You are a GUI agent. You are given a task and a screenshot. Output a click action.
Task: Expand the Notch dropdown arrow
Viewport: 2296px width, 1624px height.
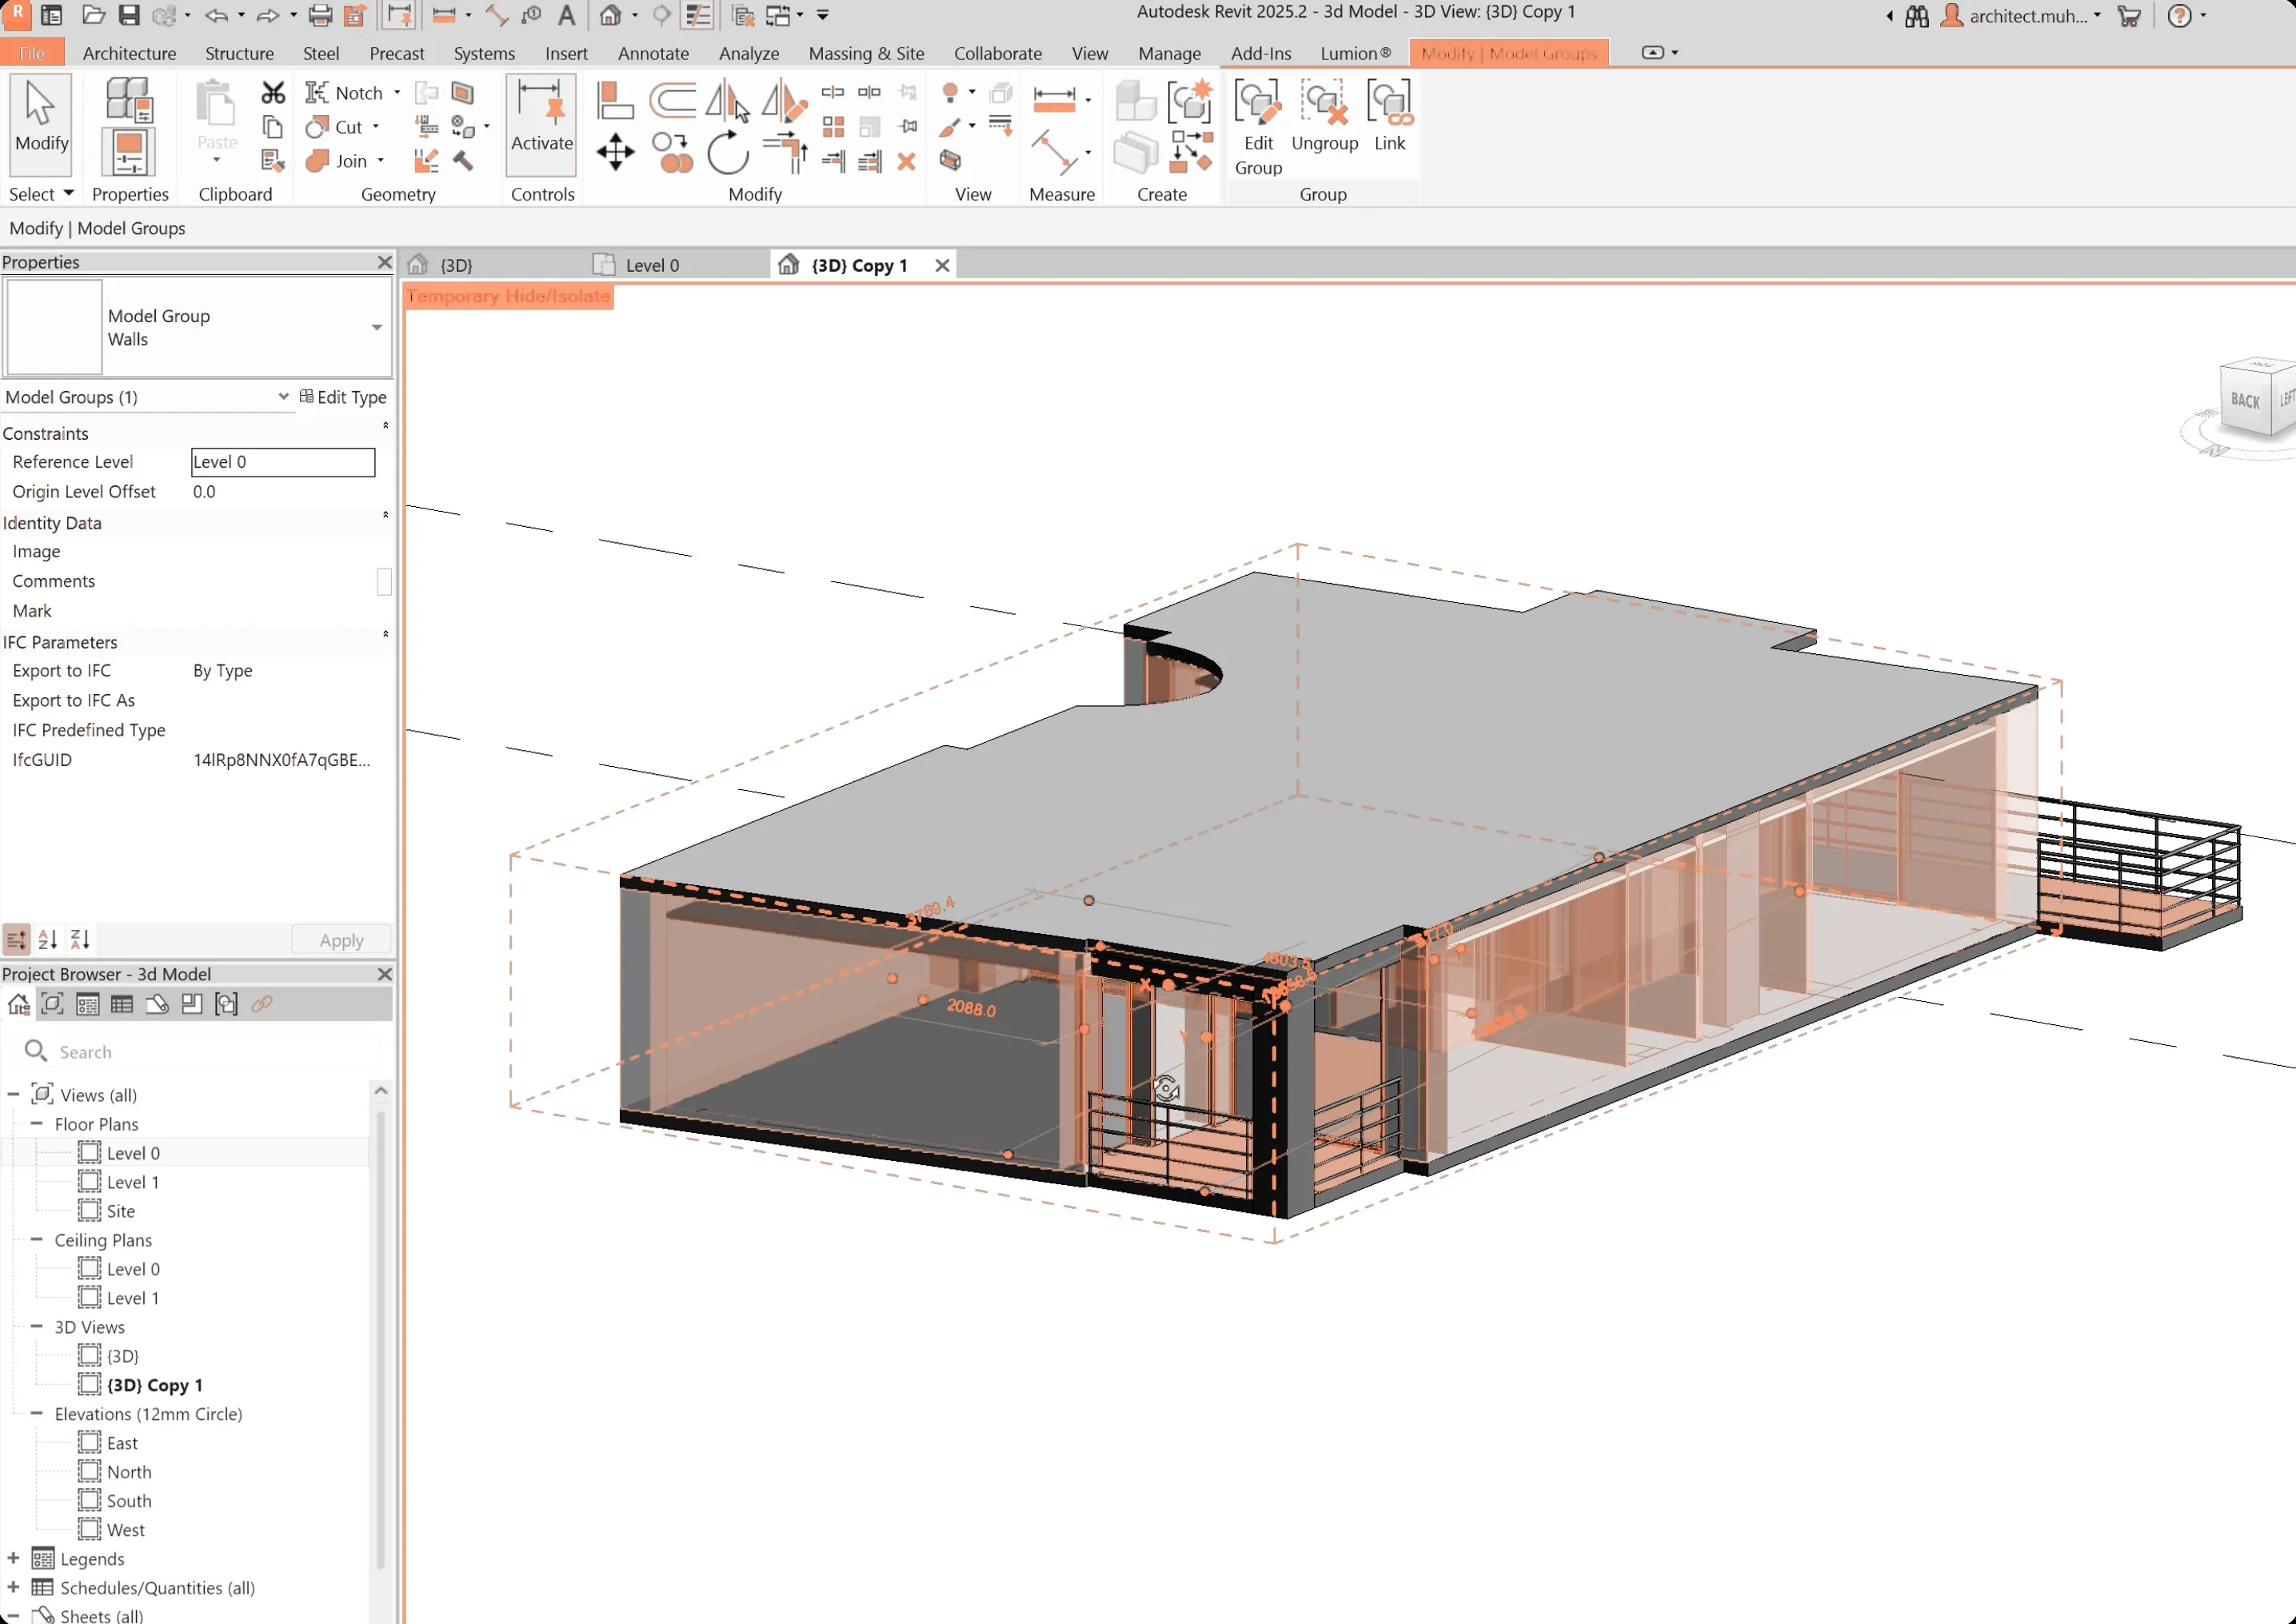pos(397,93)
